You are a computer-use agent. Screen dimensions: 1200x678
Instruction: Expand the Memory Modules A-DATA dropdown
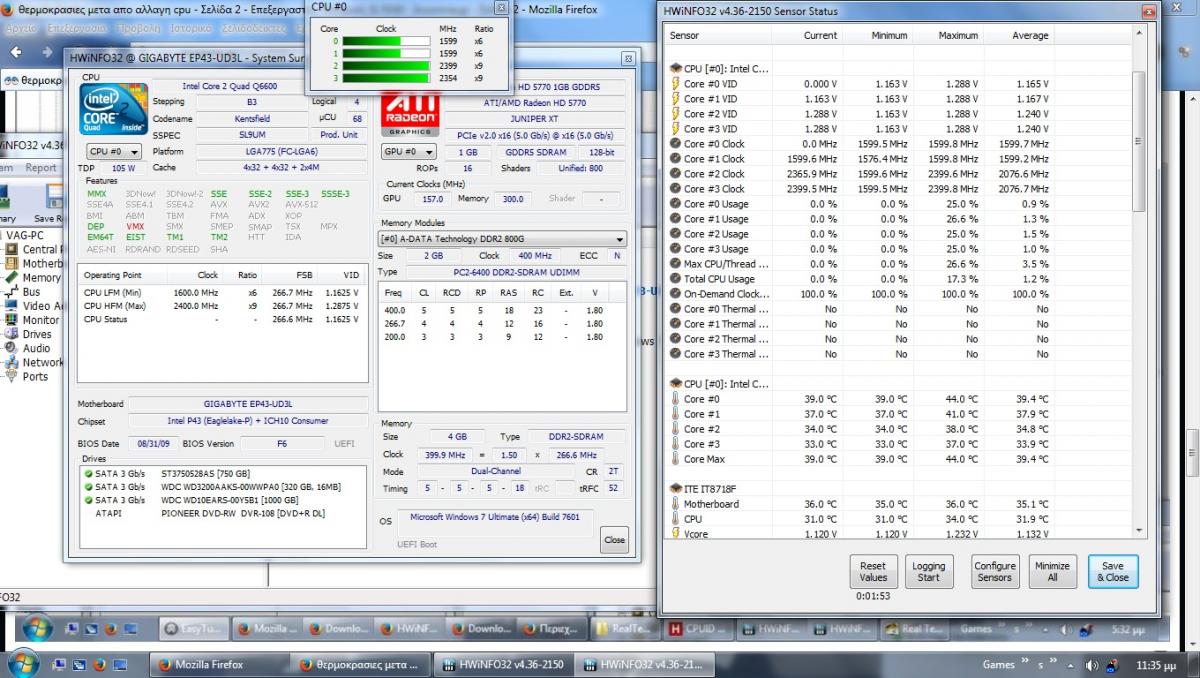click(503, 239)
